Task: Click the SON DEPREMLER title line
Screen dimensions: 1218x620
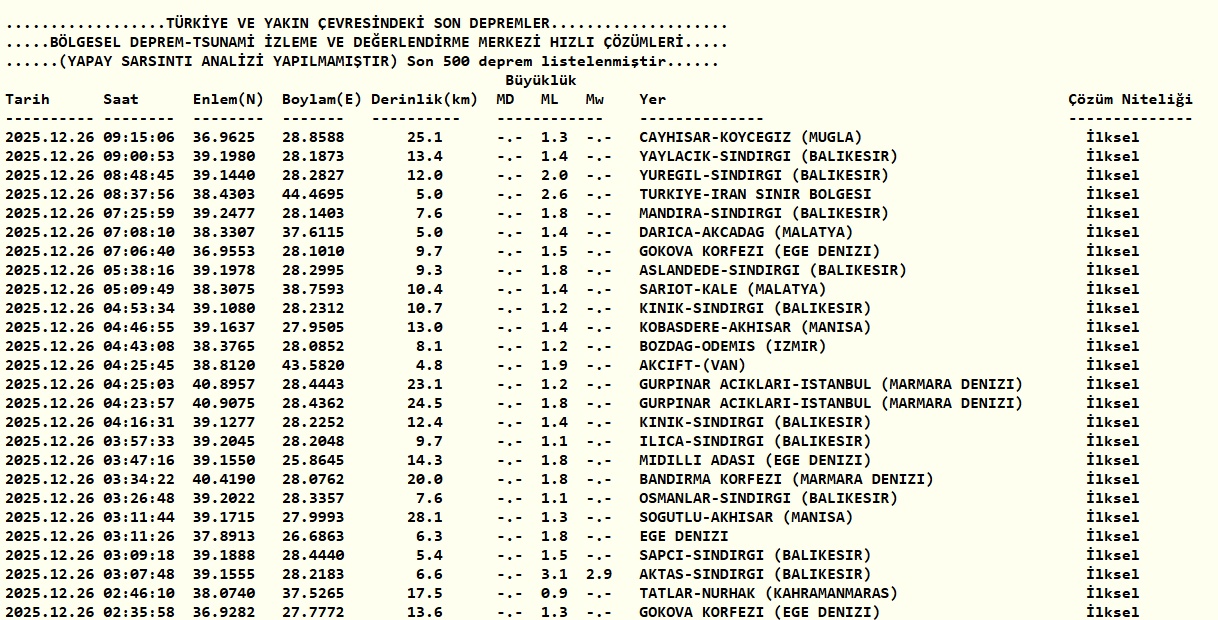Action: [x=366, y=23]
